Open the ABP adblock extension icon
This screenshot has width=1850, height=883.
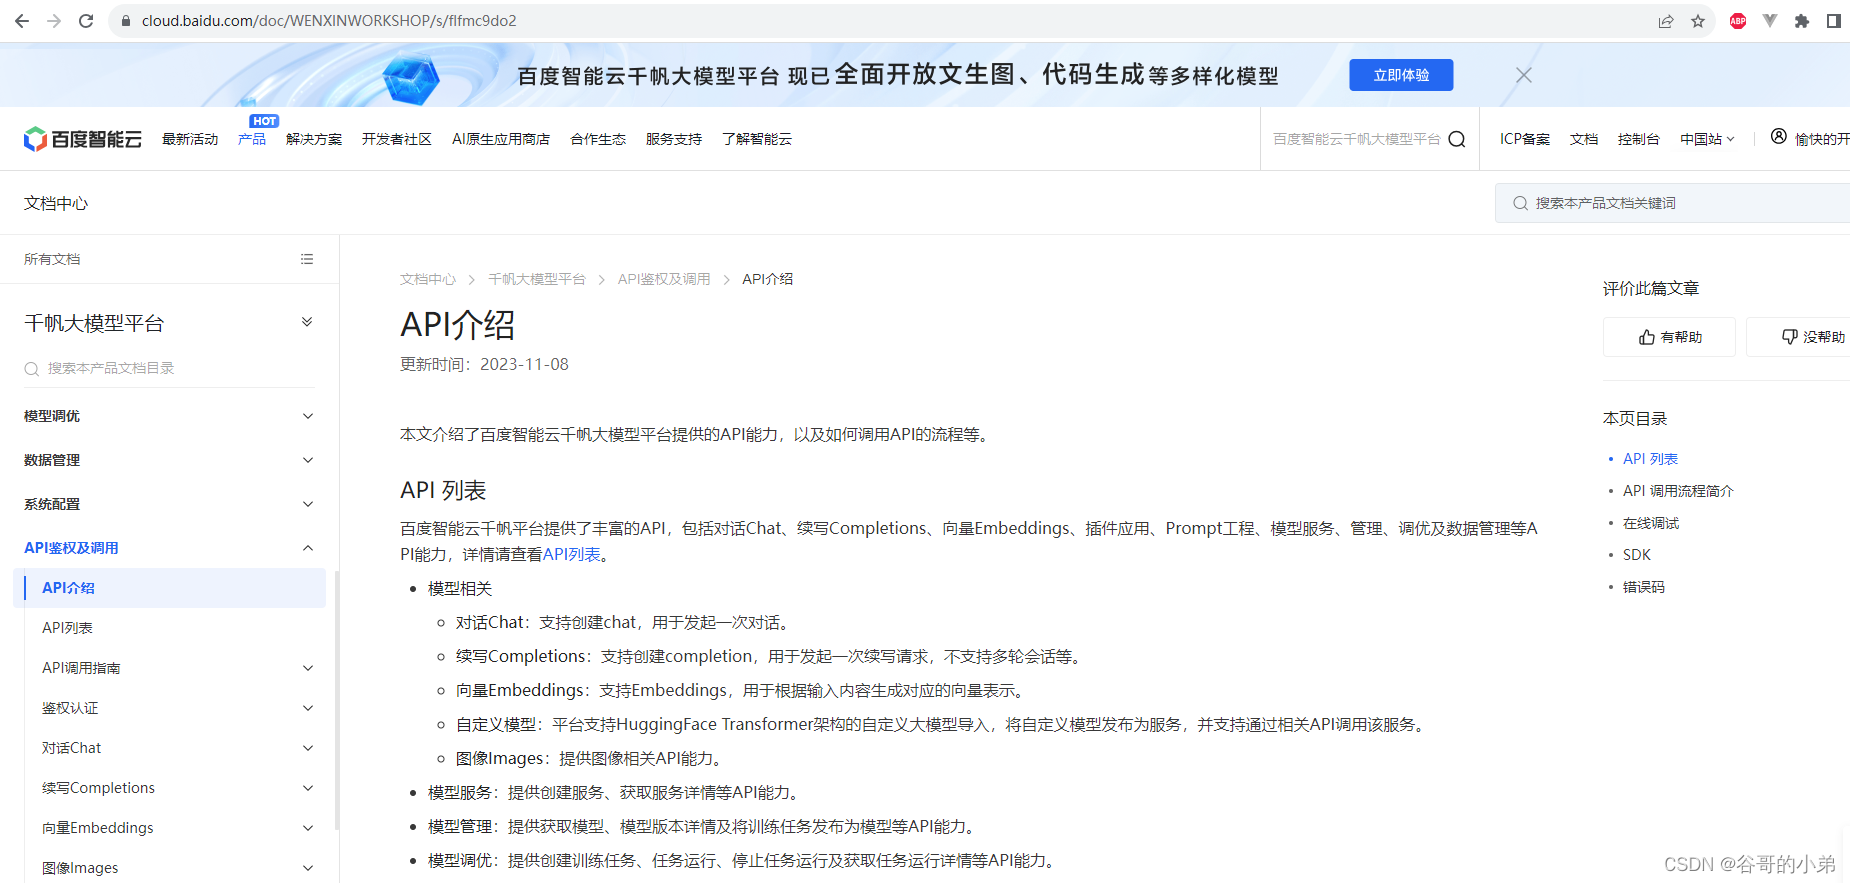click(1738, 21)
